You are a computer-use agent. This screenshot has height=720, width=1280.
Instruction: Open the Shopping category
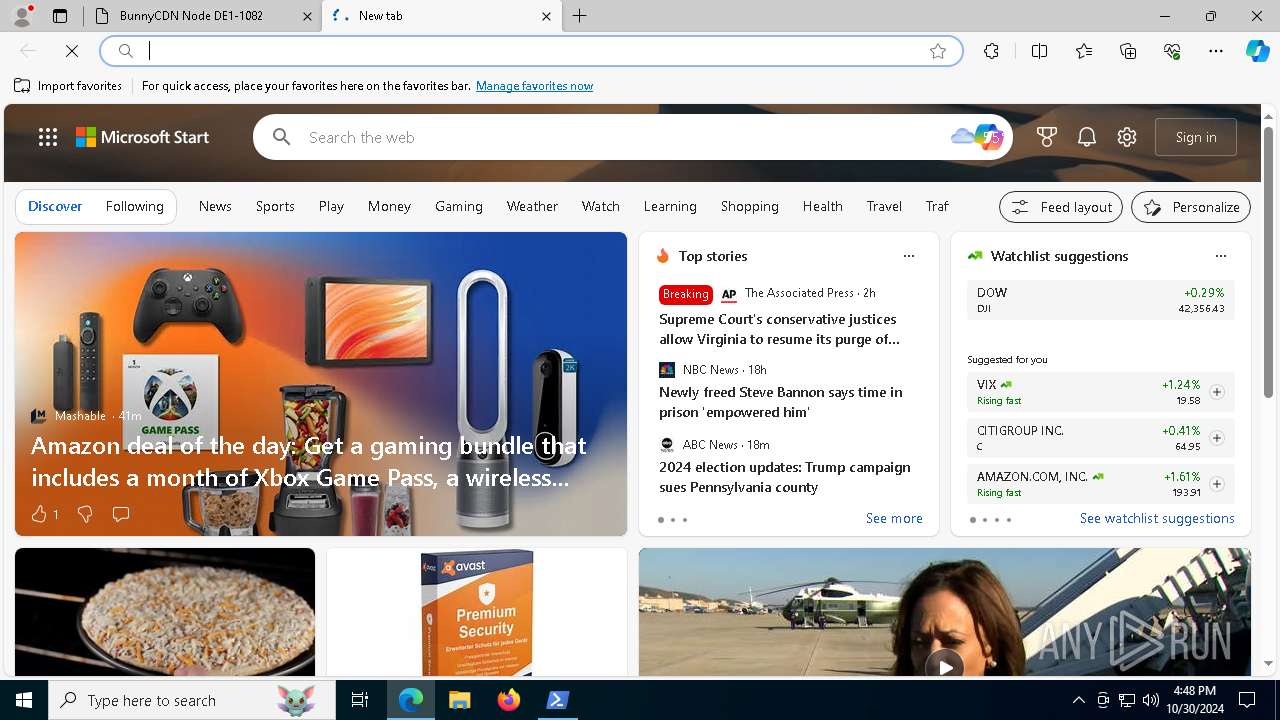[x=750, y=206]
